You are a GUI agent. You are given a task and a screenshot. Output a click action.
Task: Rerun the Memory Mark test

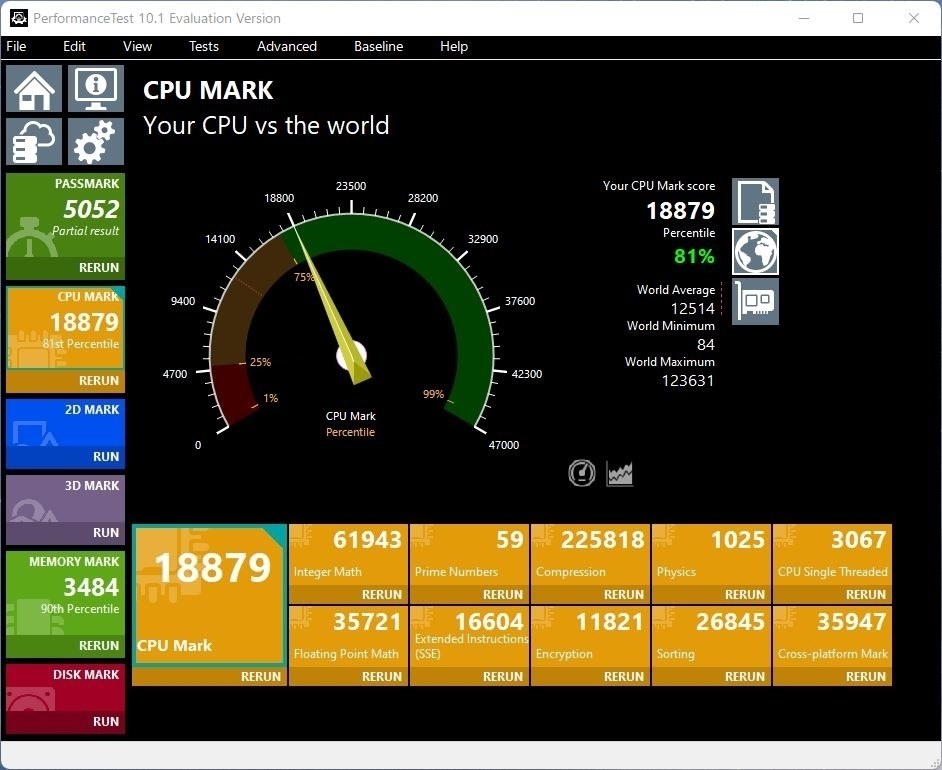pyautogui.click(x=65, y=646)
